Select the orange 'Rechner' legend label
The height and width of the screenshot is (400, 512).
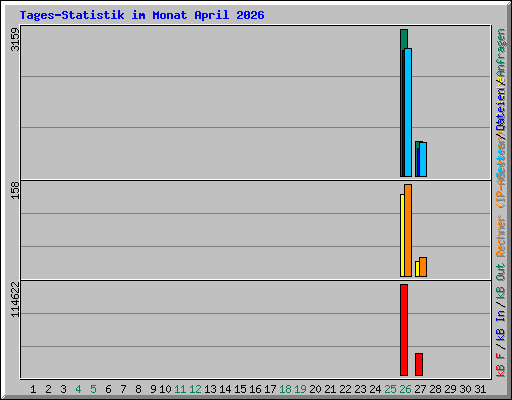click(x=501, y=236)
